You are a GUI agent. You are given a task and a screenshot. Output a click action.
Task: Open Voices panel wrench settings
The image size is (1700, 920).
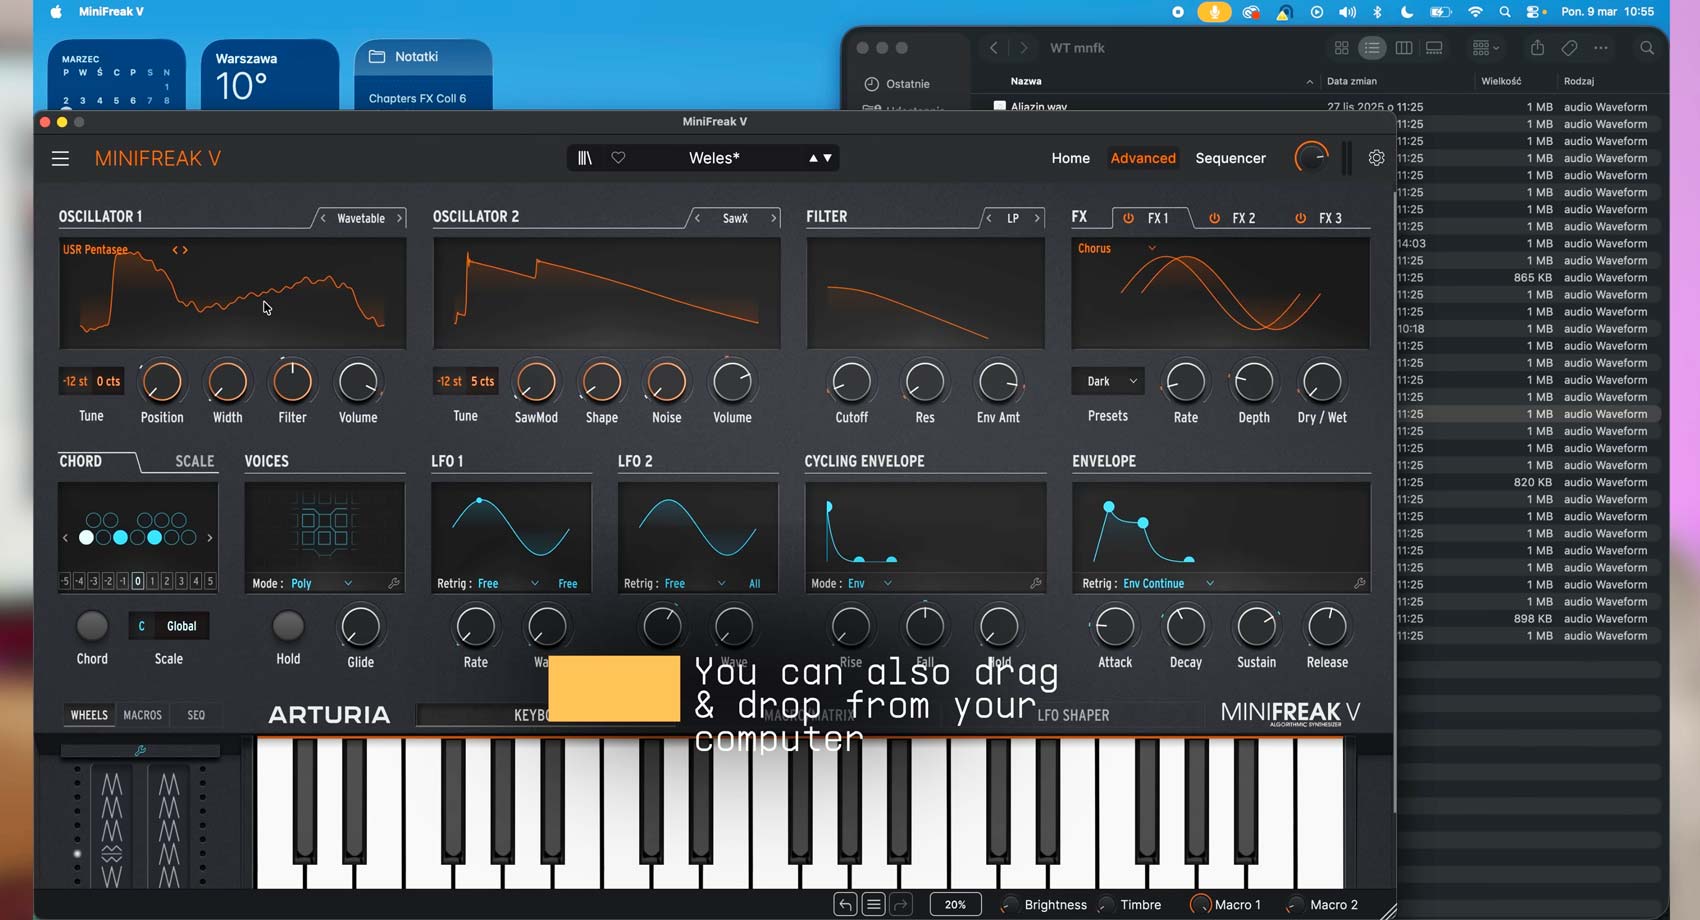[394, 583]
